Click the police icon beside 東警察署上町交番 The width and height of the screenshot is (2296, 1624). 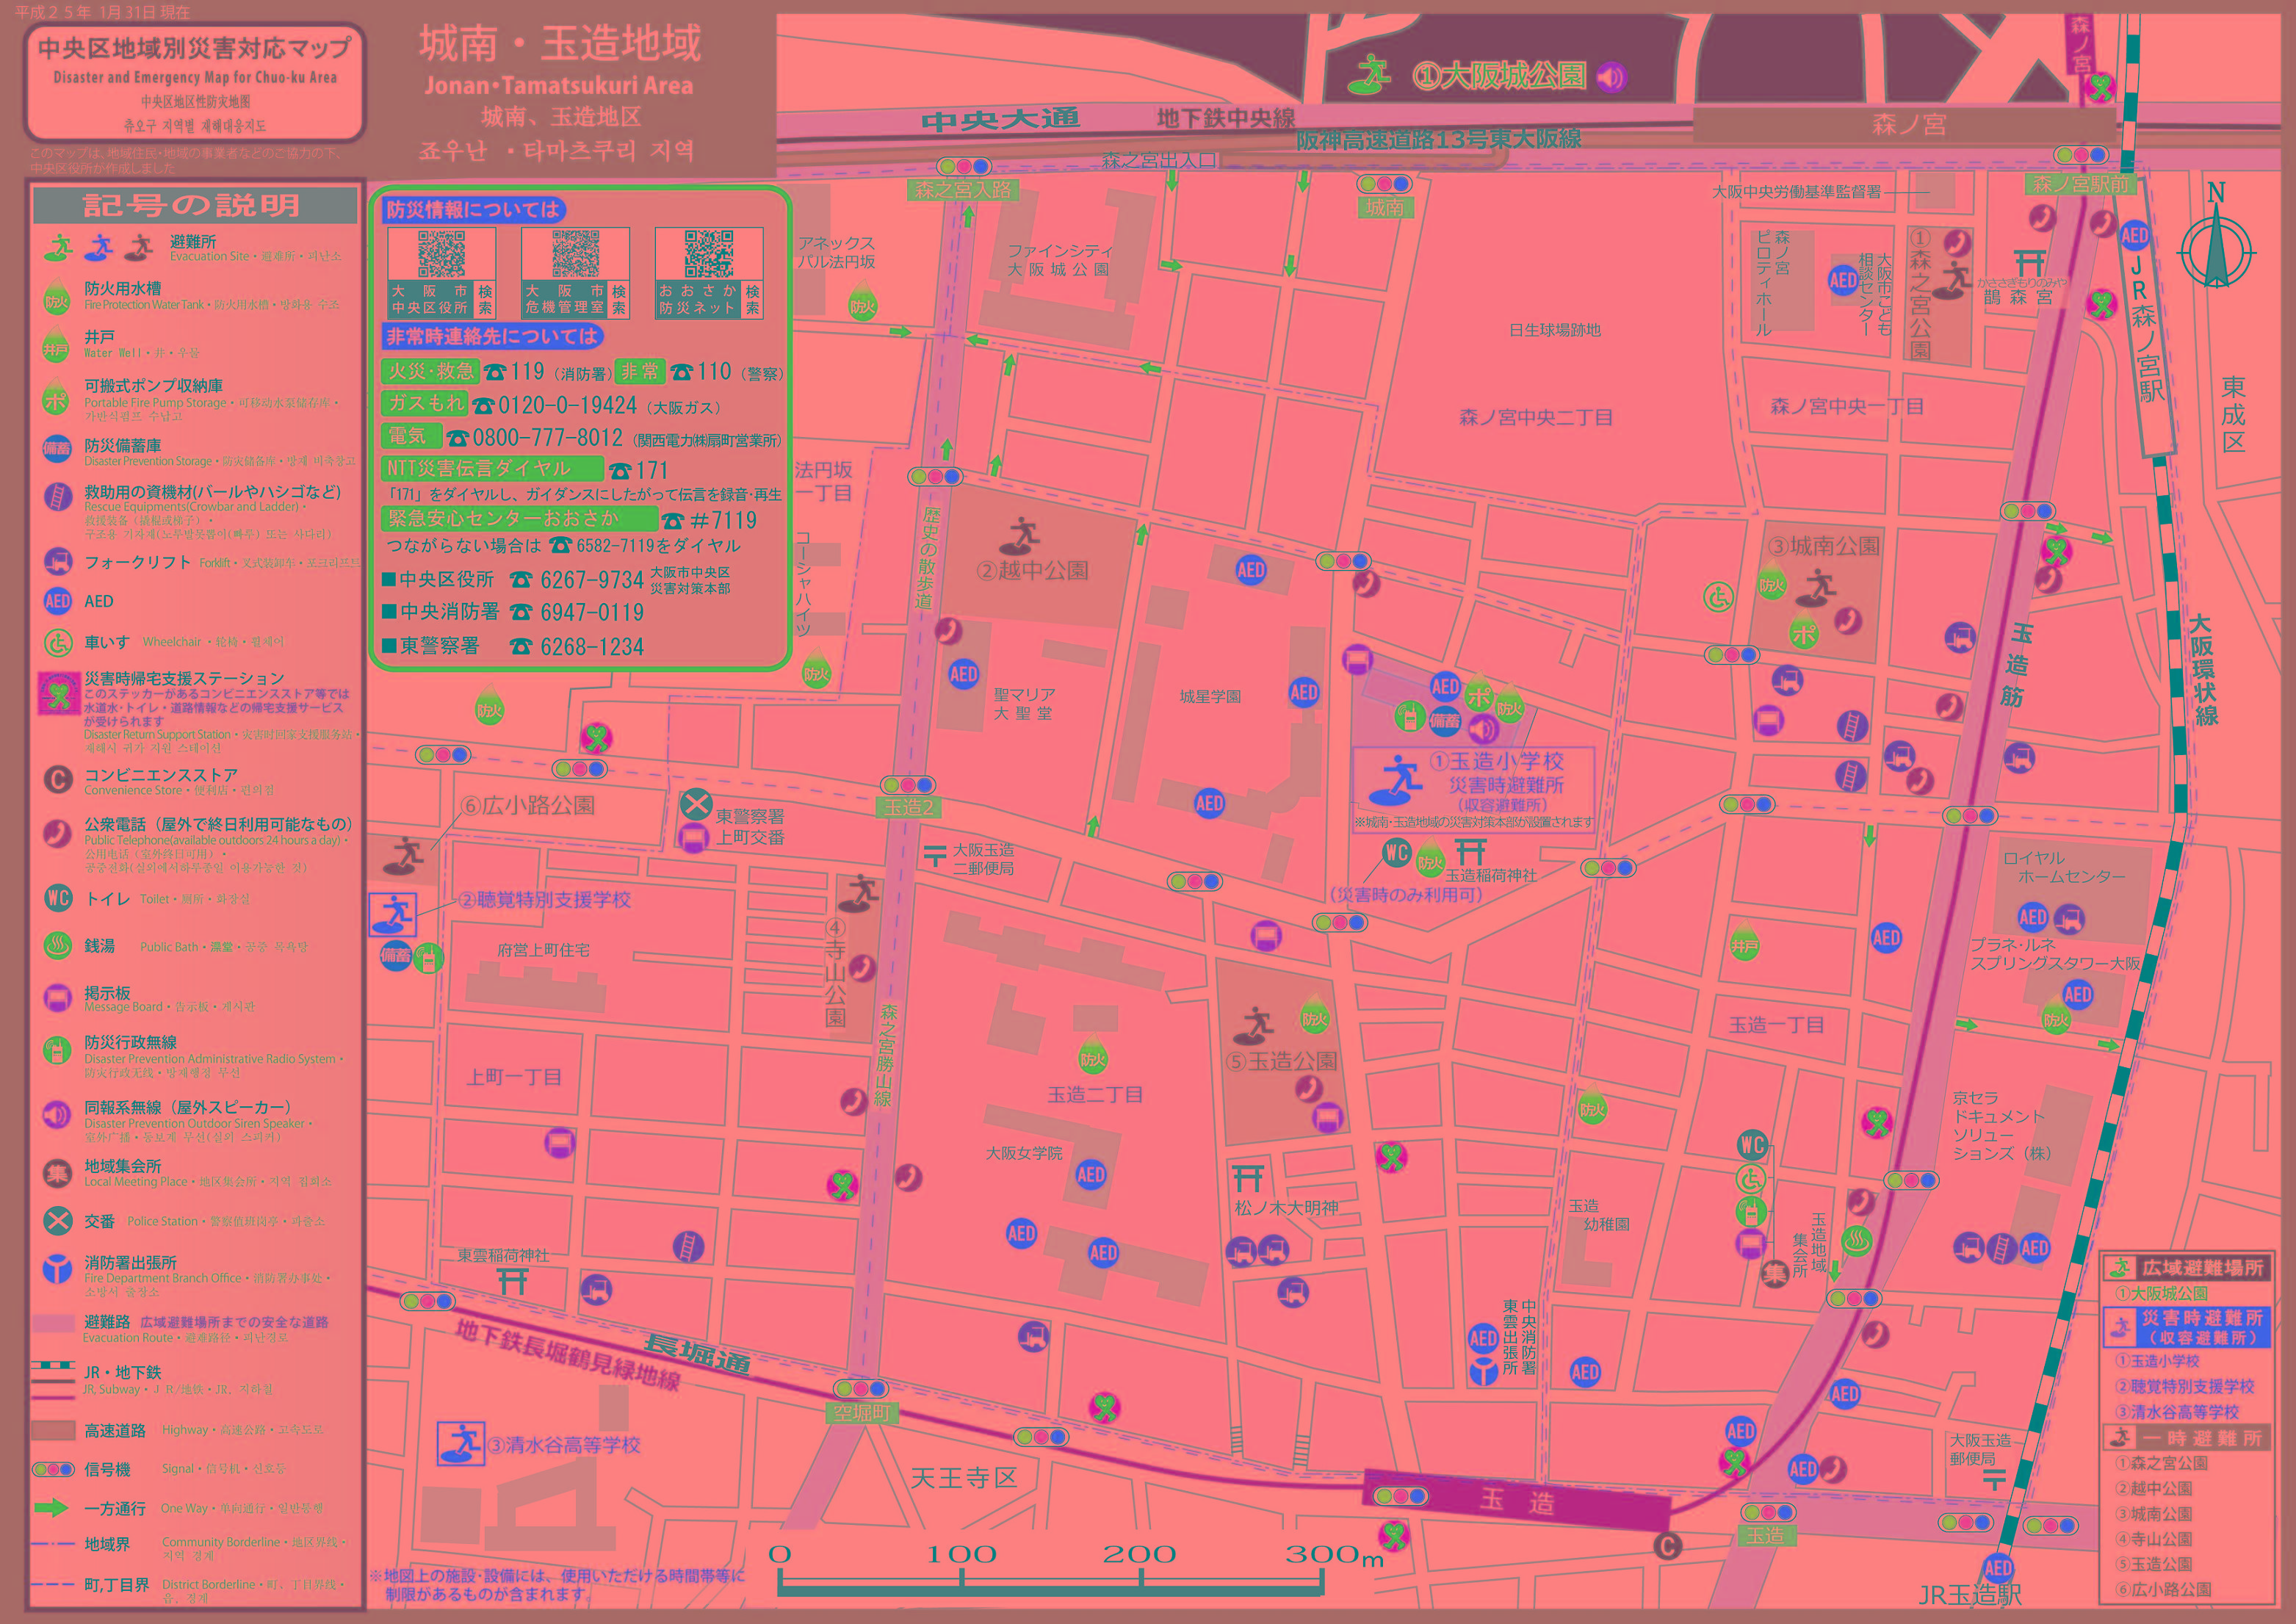(696, 803)
